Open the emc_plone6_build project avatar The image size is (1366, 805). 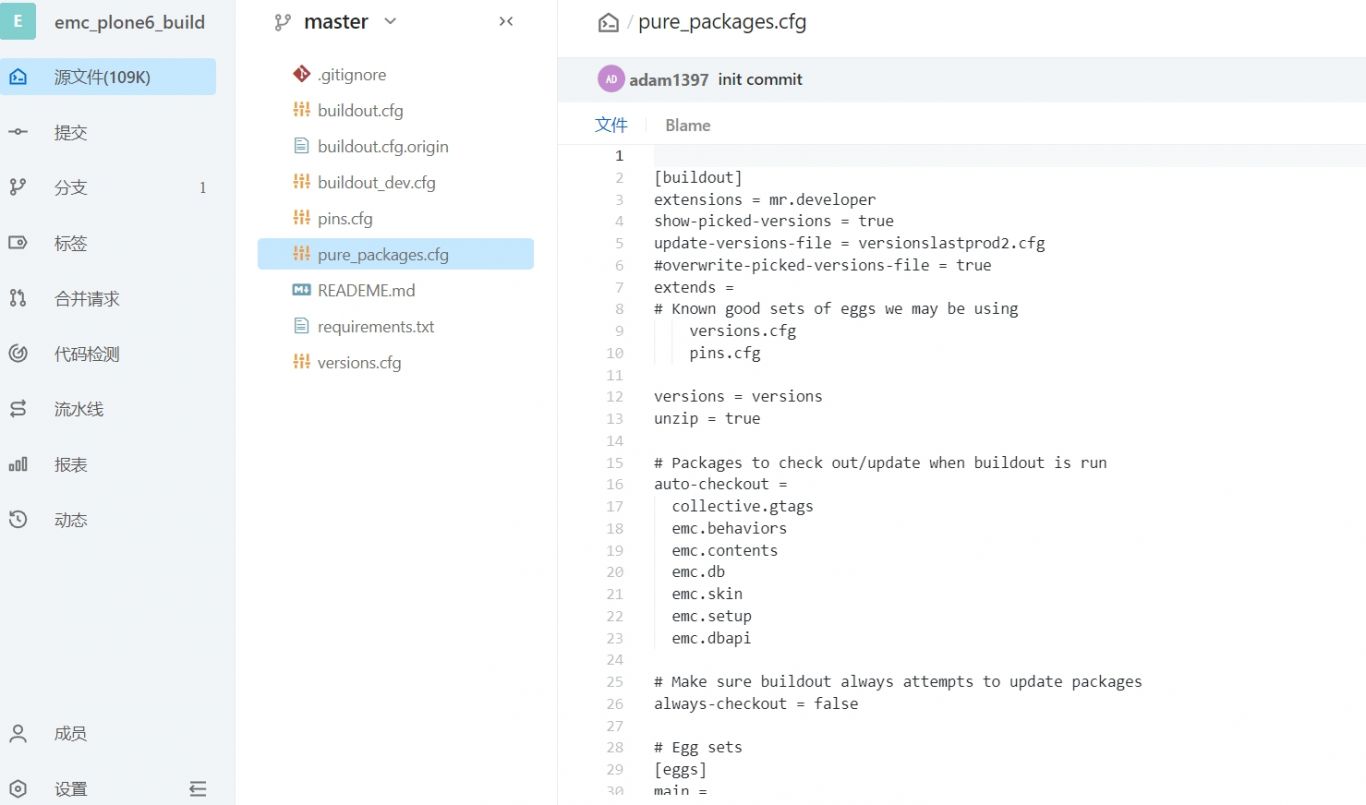18,21
